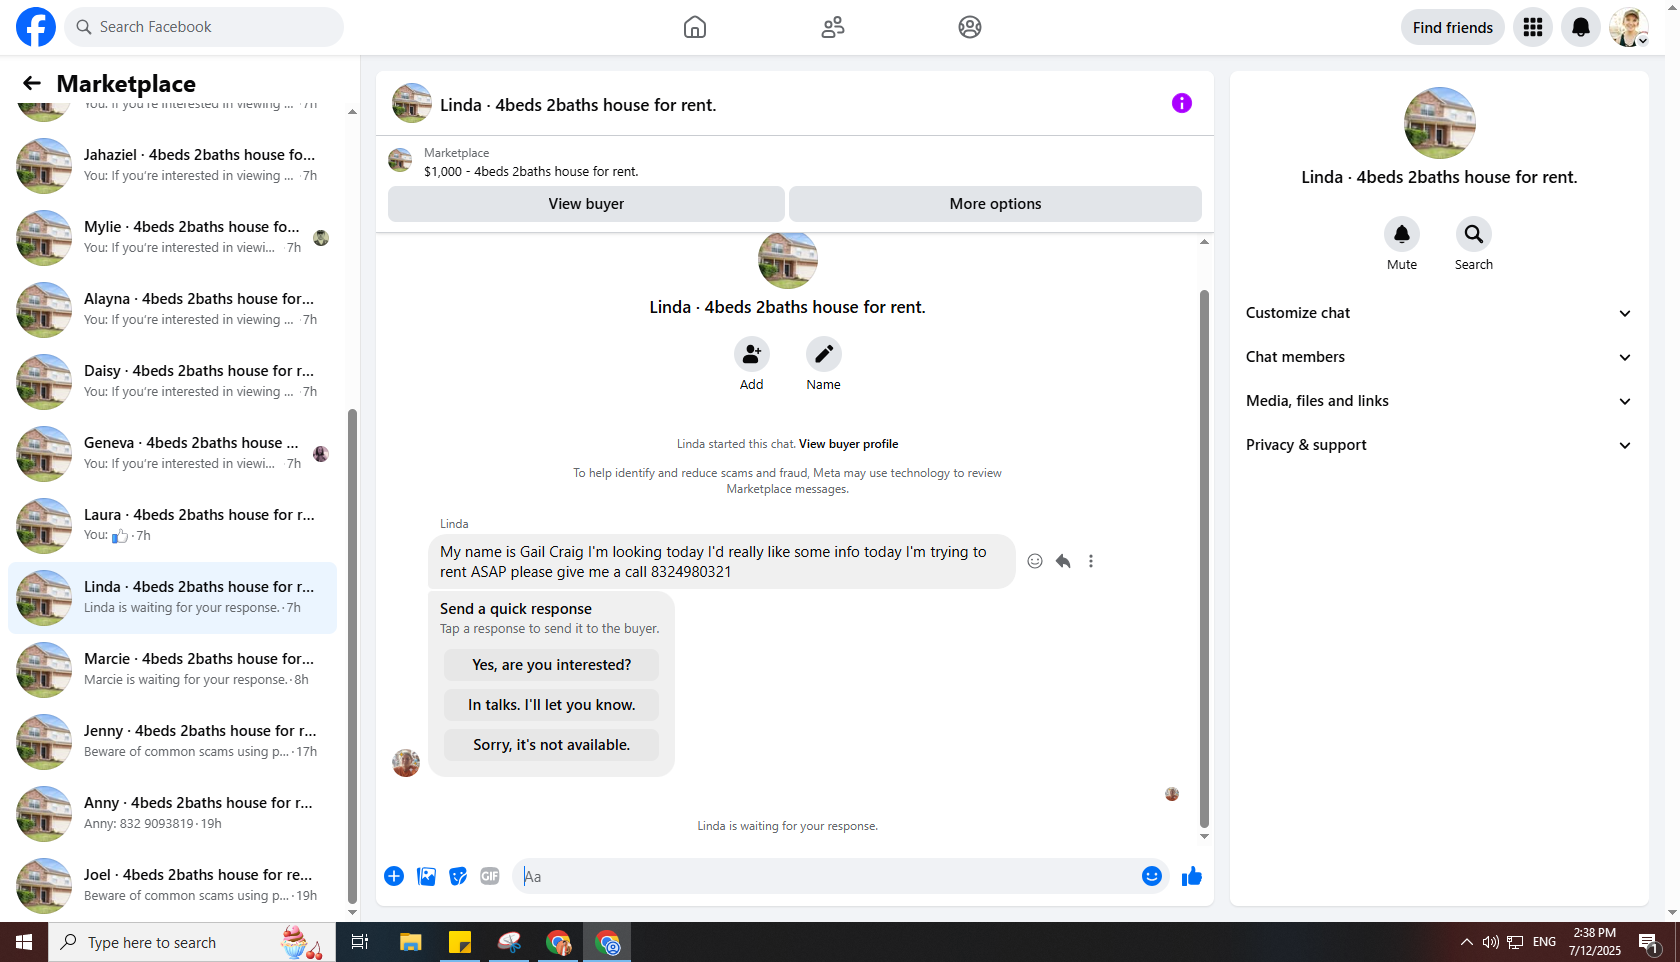Open more actions plus icon in composer

[394, 876]
